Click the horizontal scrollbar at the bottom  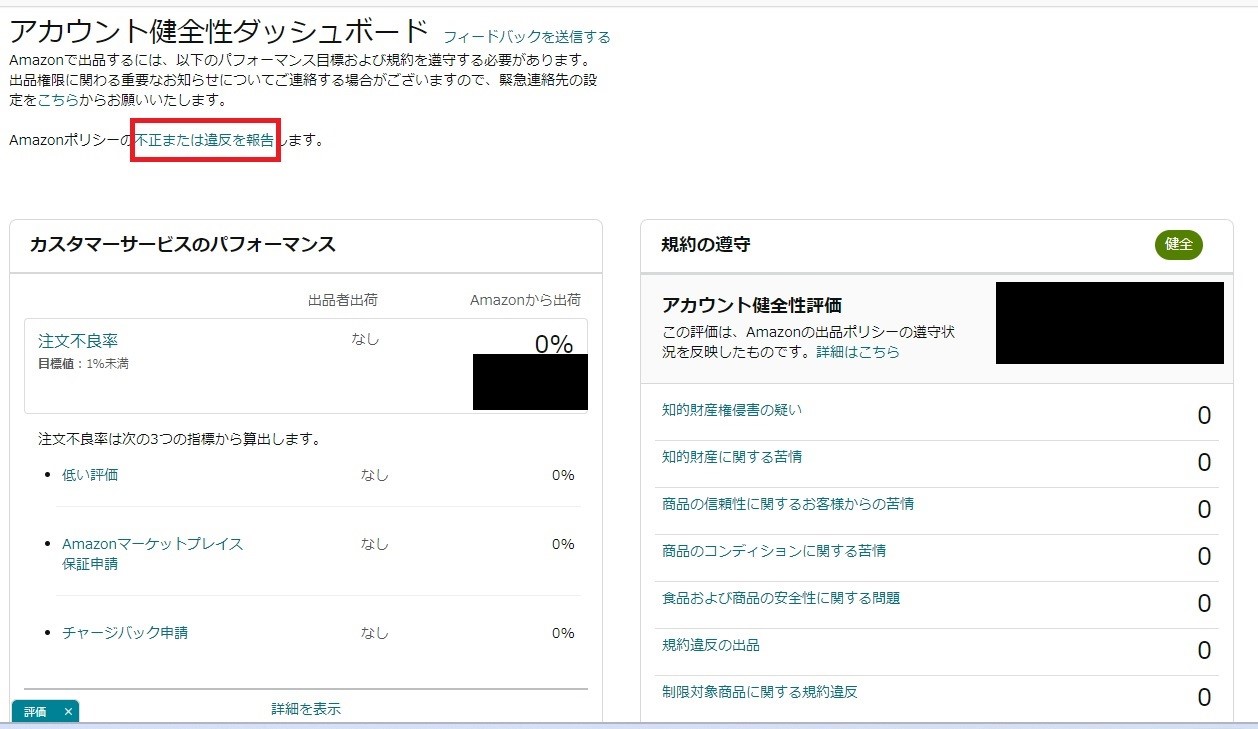point(629,726)
